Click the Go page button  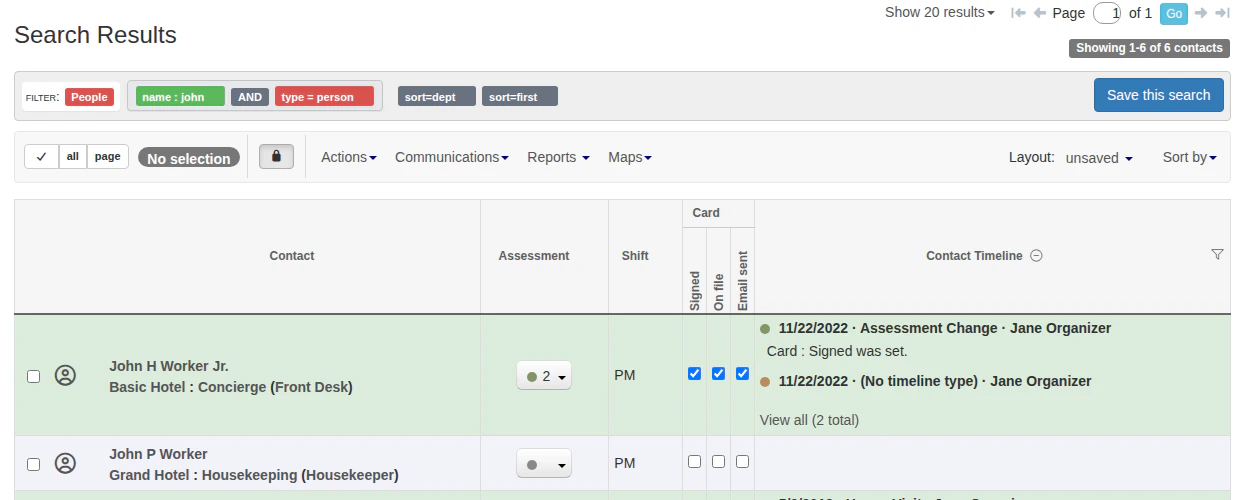click(1173, 13)
